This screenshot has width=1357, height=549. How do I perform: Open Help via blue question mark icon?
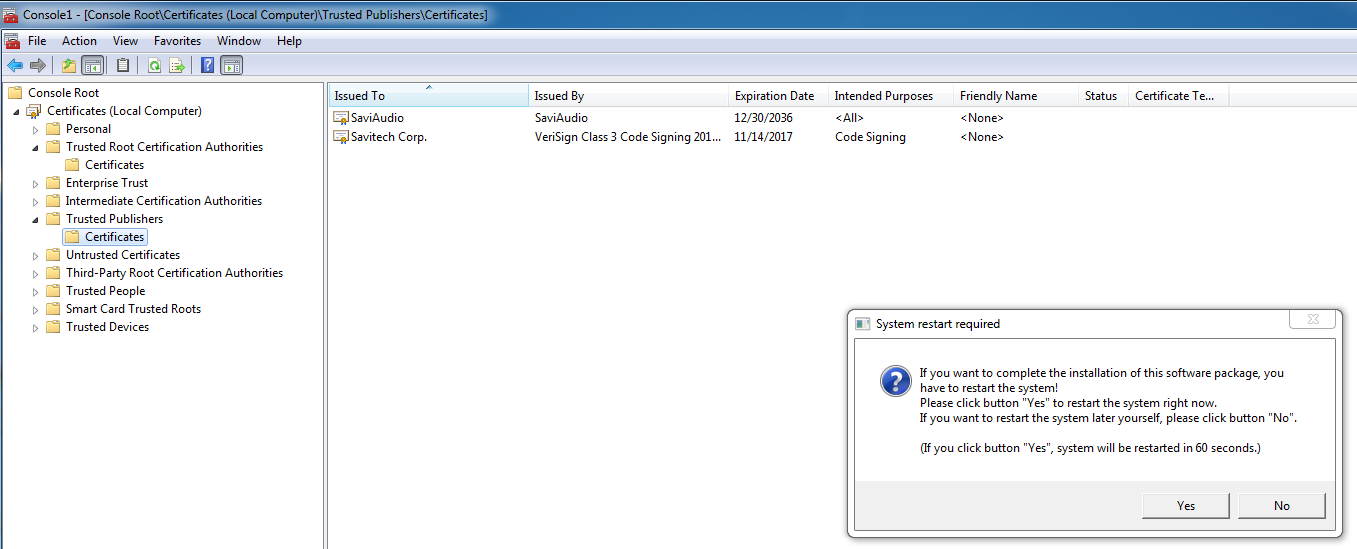coord(207,66)
